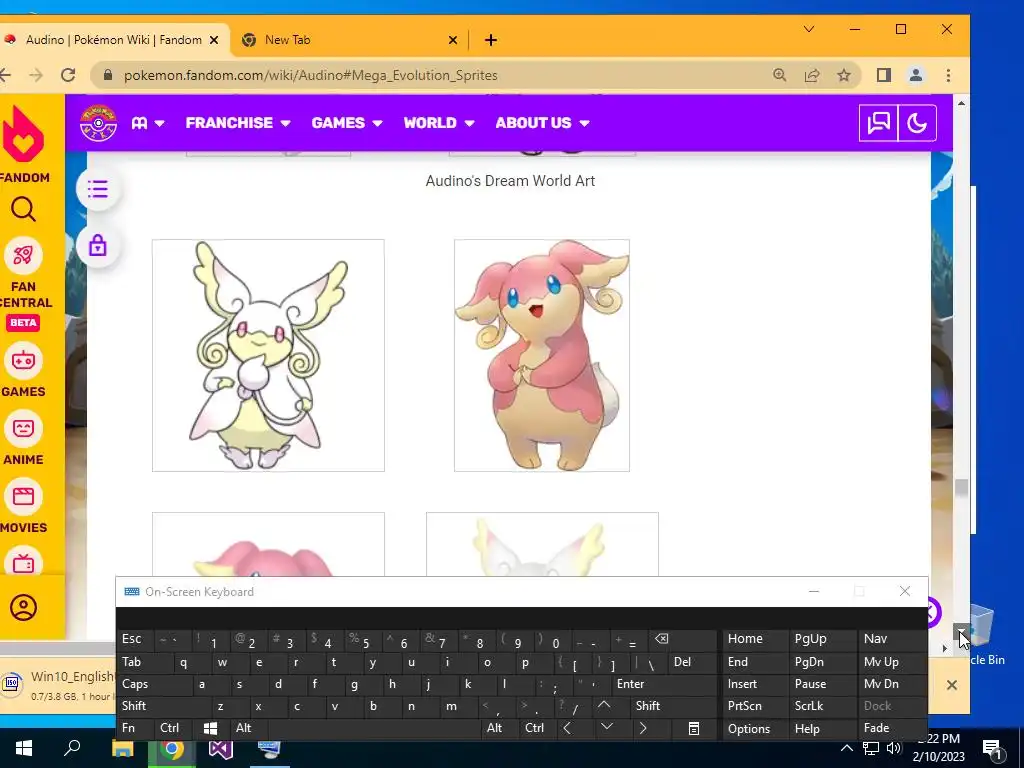Switch to Audino Pokémon Wiki tab
The width and height of the screenshot is (1024, 768).
point(114,40)
